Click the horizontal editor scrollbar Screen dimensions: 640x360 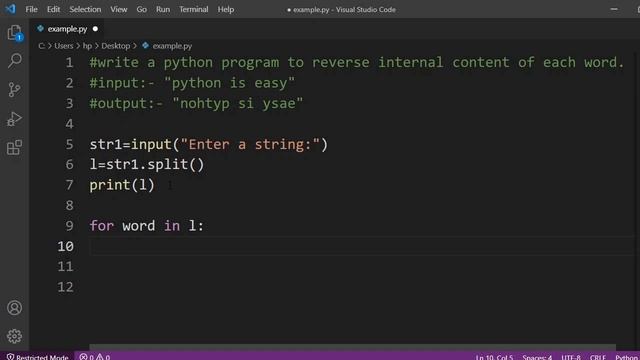click(352, 347)
